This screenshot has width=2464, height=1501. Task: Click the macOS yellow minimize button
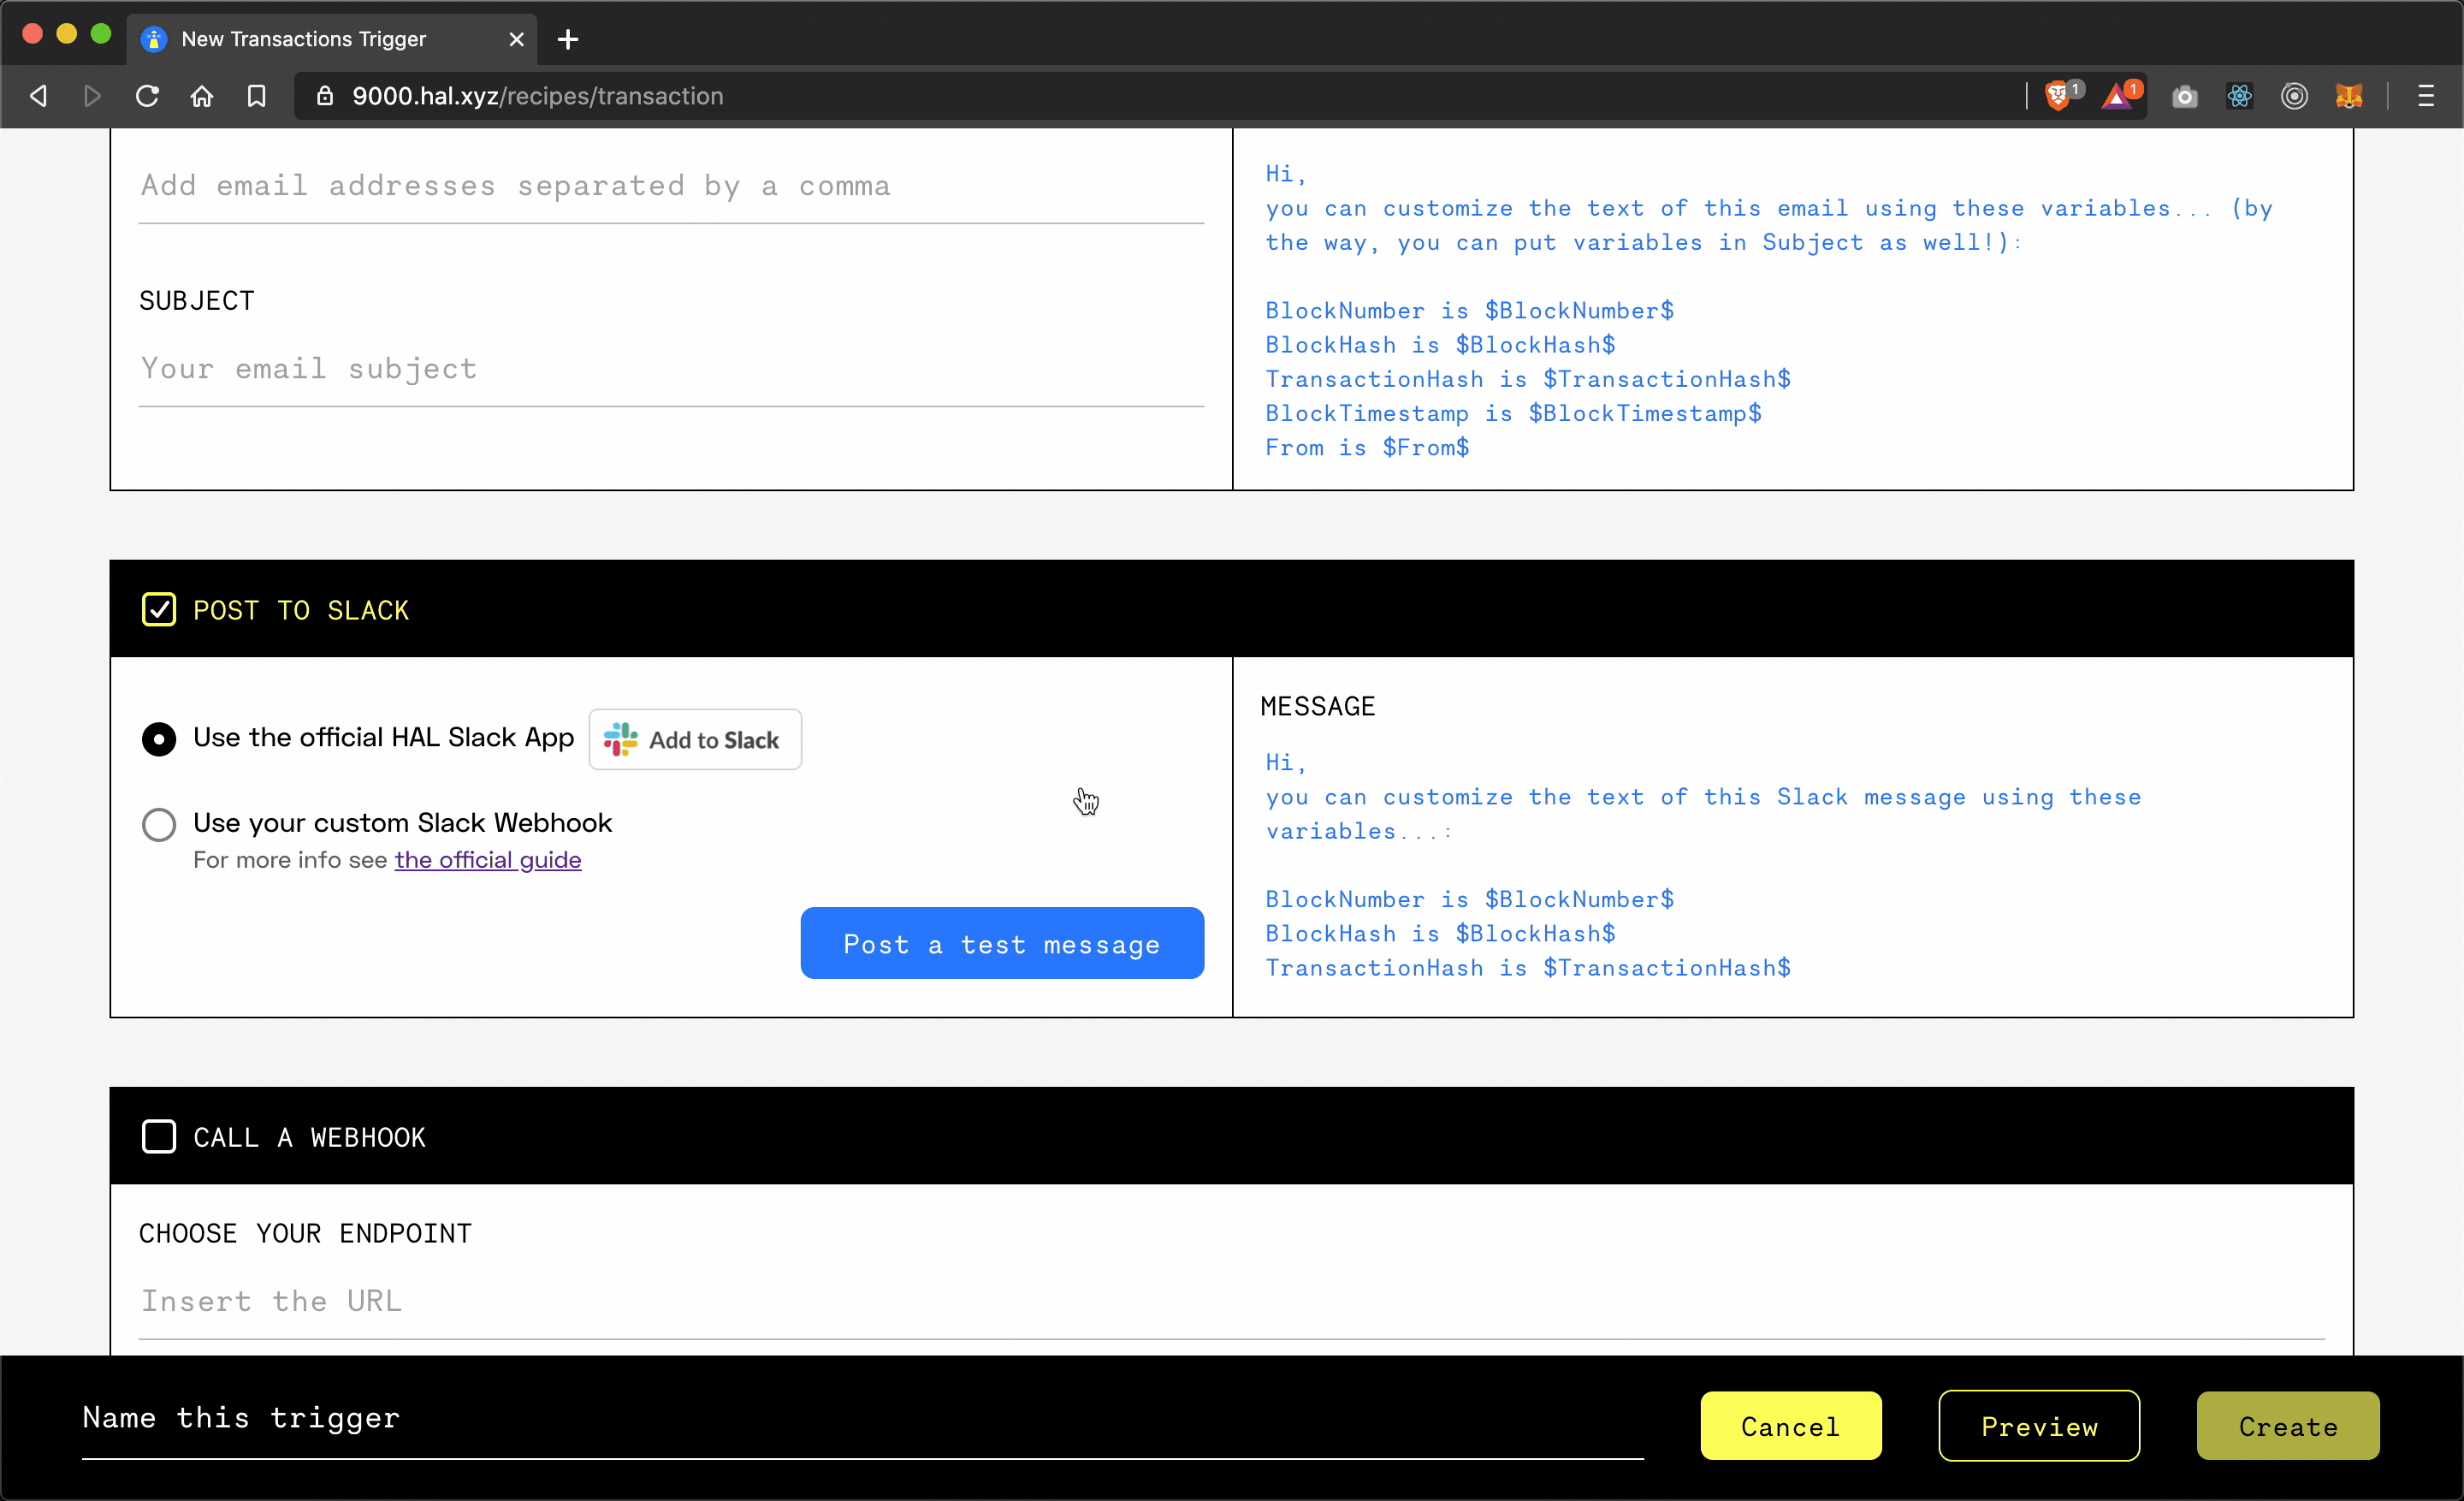coord(67,34)
